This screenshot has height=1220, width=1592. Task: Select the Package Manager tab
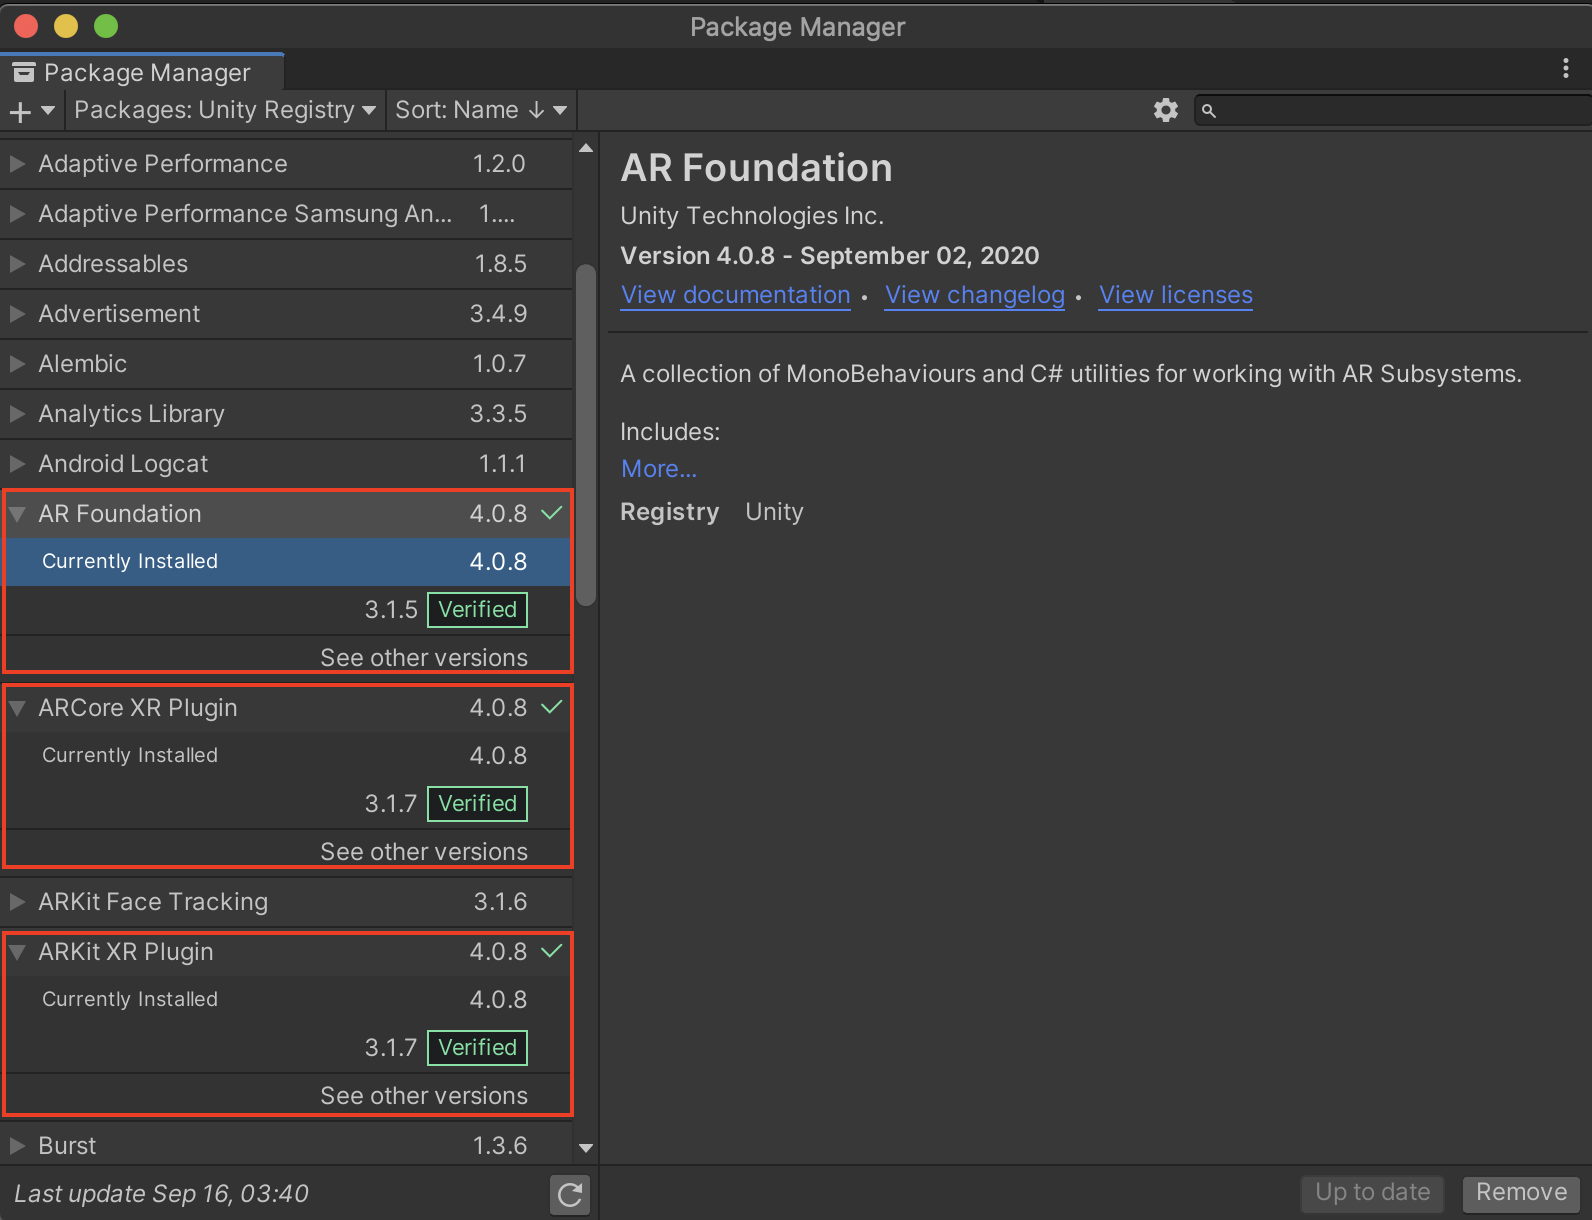coord(146,73)
